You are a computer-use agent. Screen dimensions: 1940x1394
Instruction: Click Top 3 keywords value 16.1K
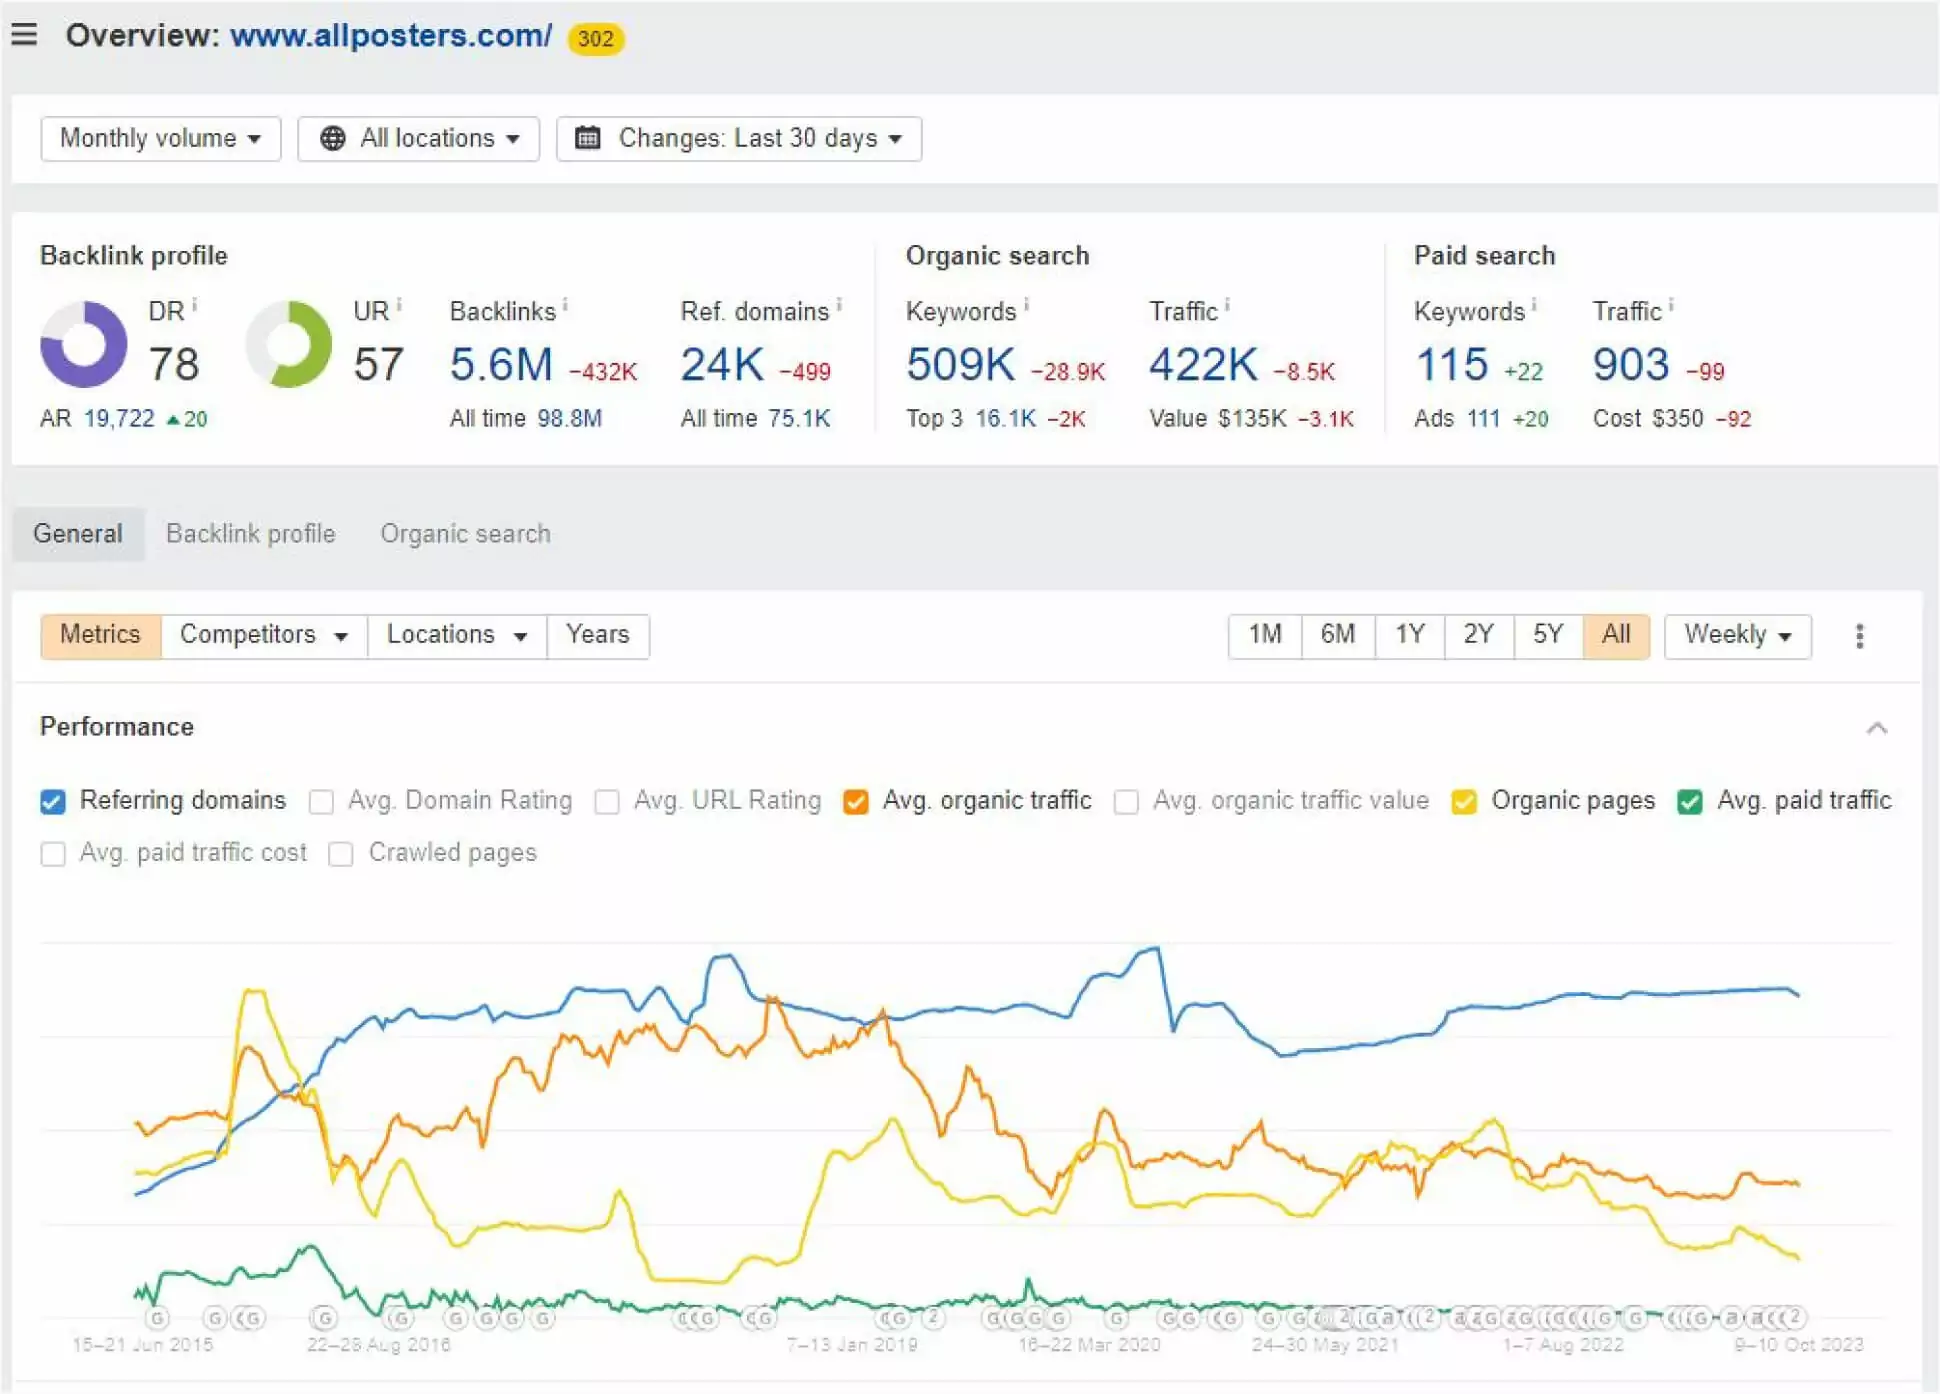1005,419
